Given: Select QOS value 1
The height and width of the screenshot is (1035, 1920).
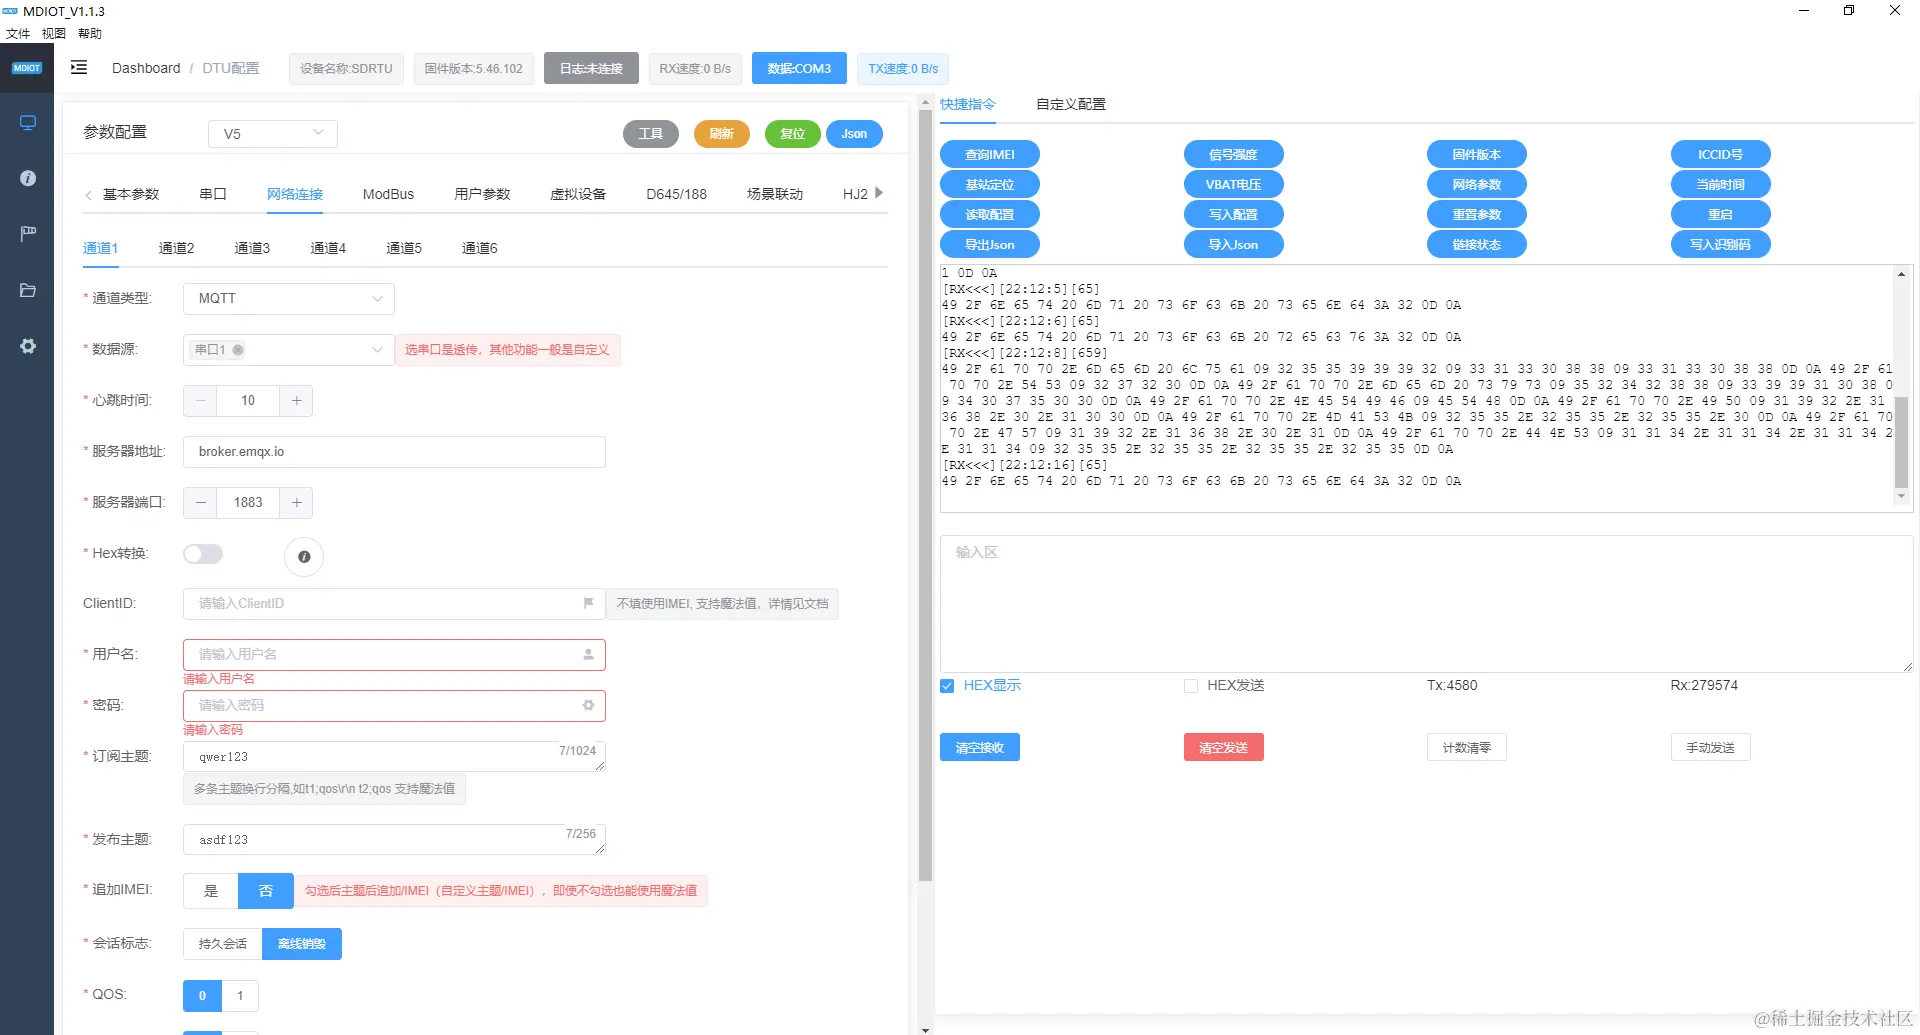Looking at the screenshot, I should [240, 996].
